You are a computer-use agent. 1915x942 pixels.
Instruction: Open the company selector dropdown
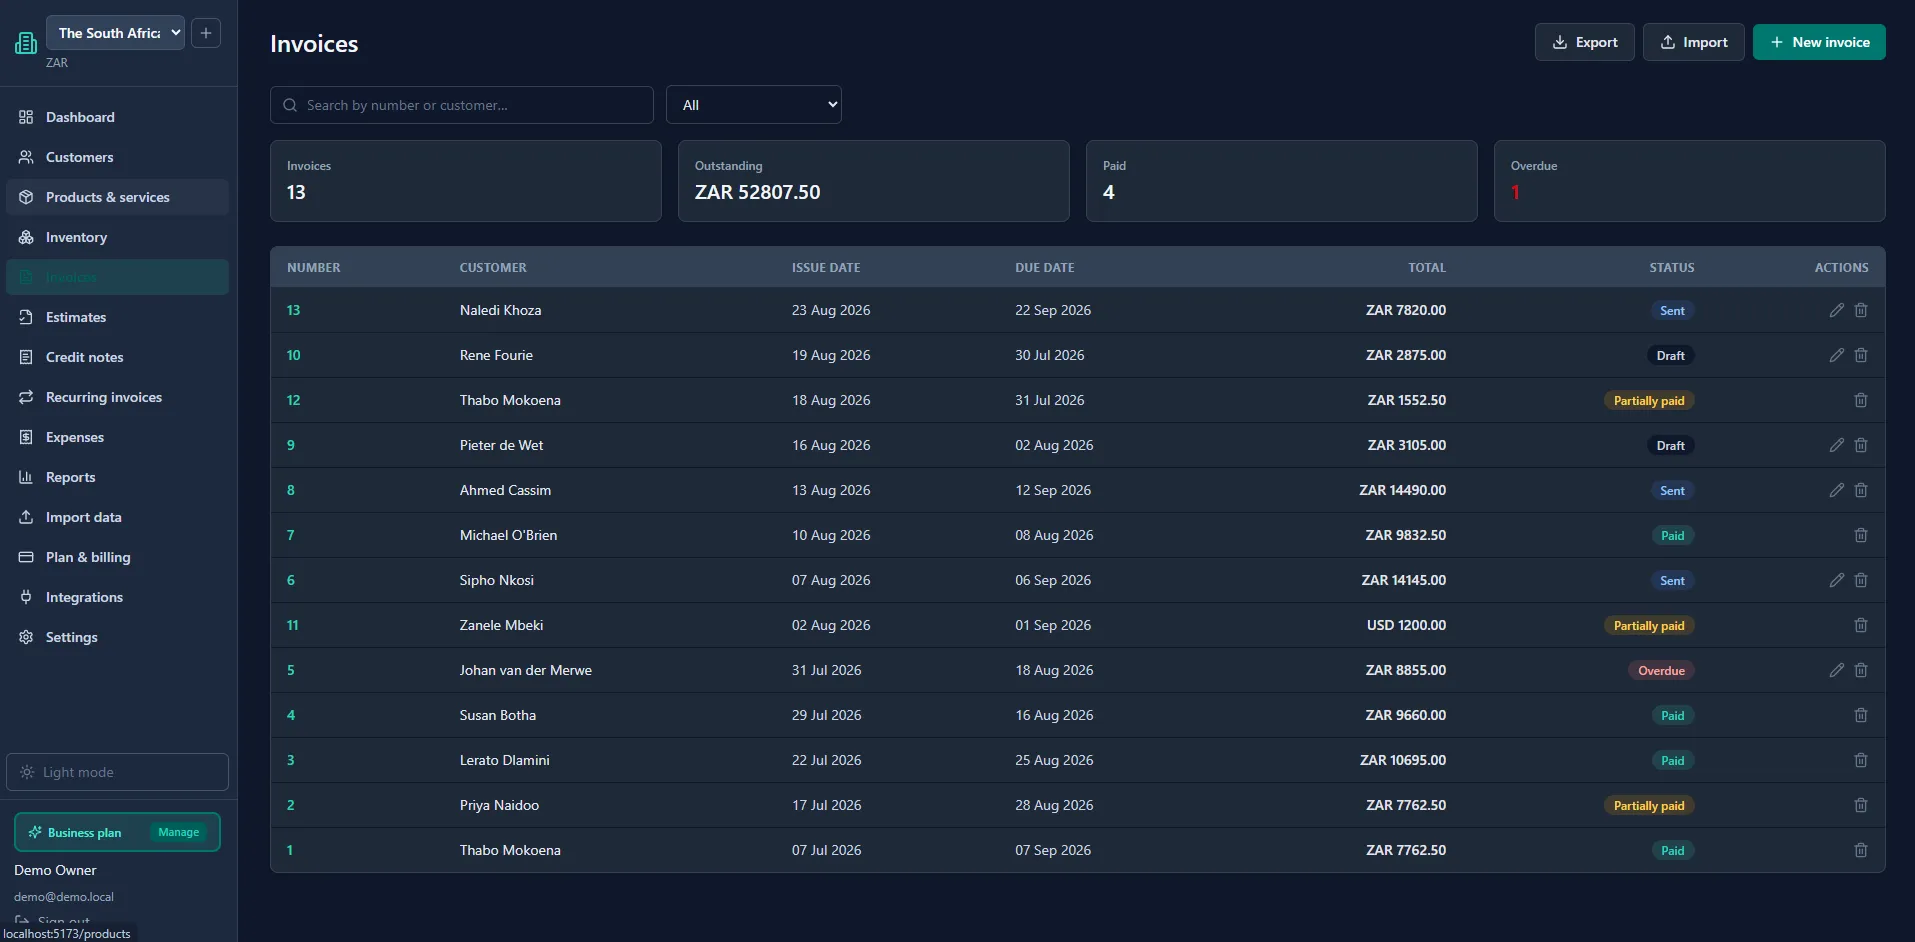click(x=115, y=33)
